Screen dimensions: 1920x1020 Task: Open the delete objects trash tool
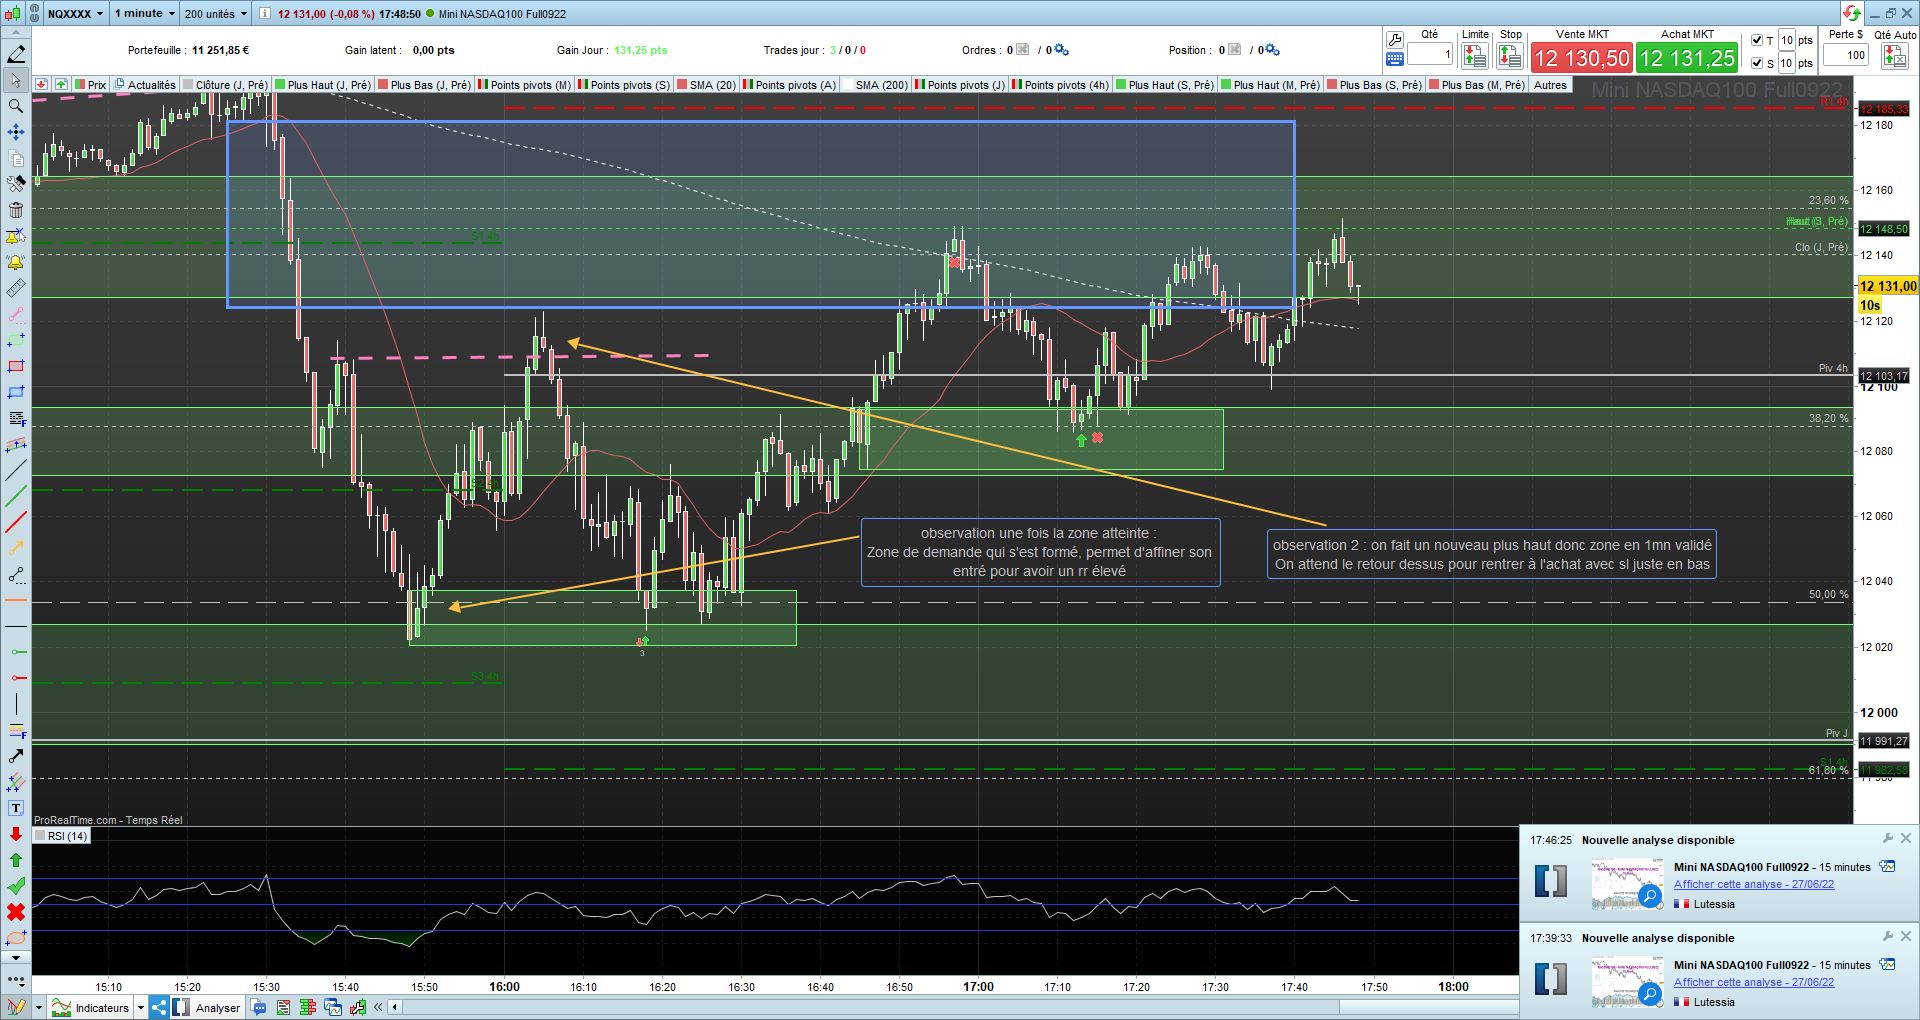click(x=16, y=210)
